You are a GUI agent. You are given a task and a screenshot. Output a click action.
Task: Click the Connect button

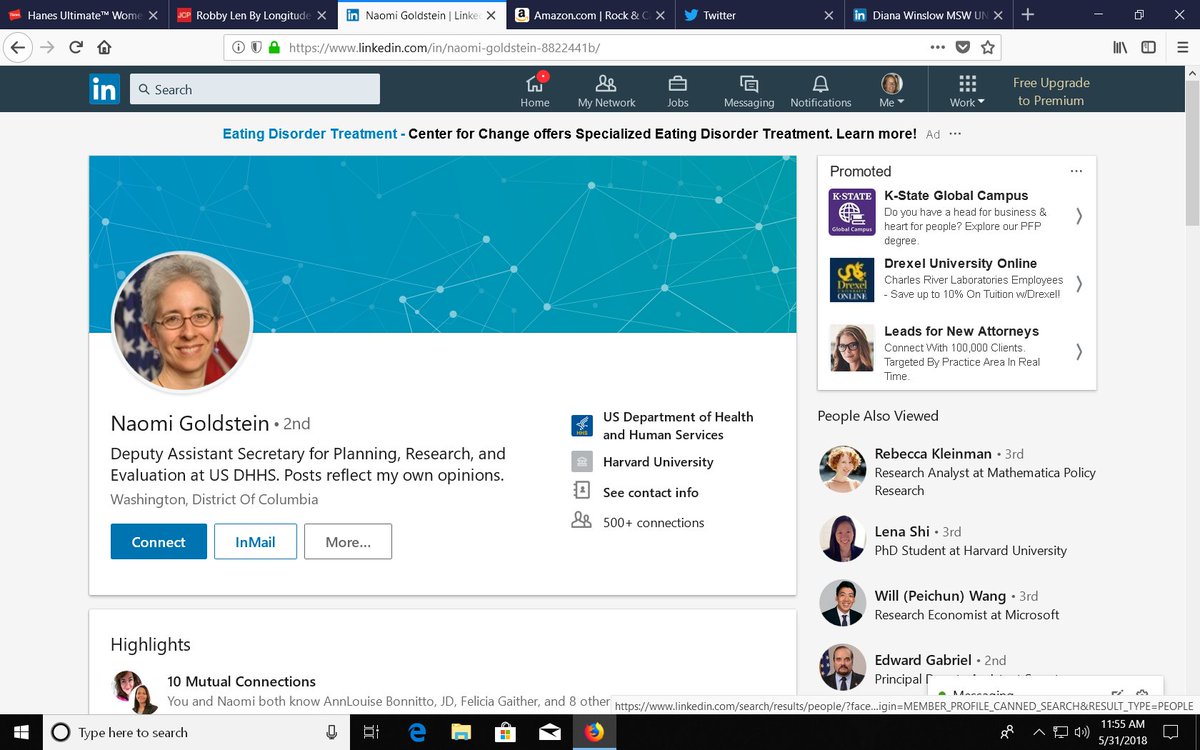click(x=159, y=542)
